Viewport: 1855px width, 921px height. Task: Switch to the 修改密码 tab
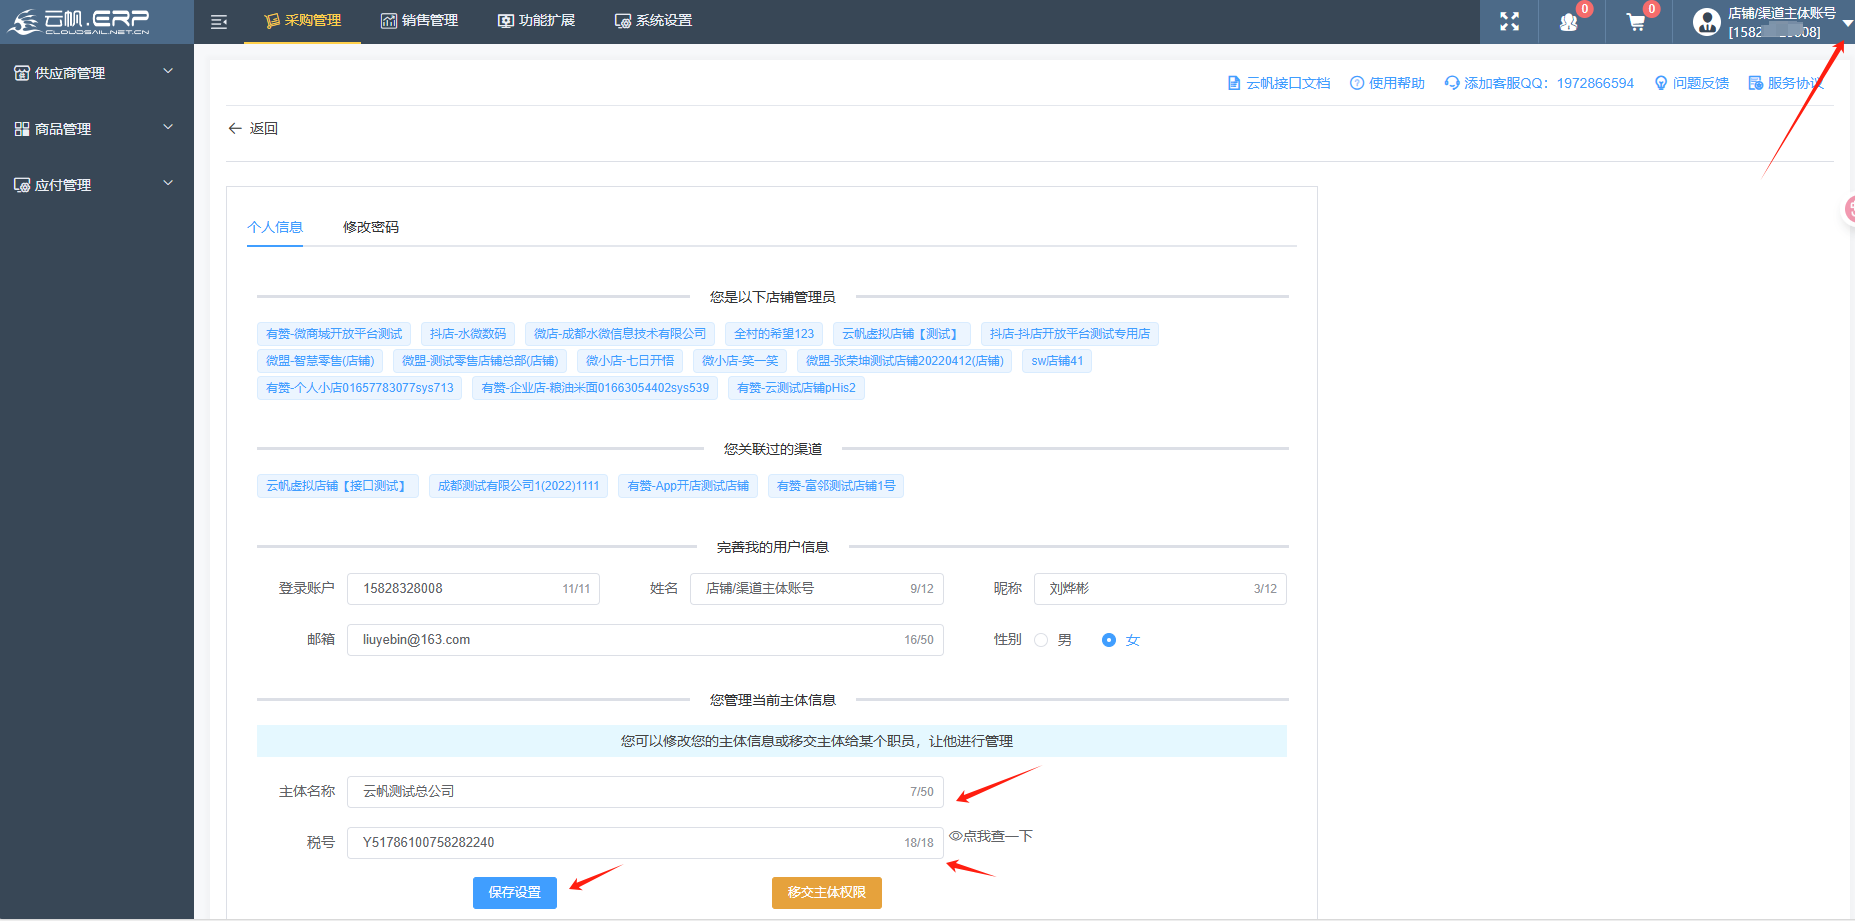coord(371,227)
